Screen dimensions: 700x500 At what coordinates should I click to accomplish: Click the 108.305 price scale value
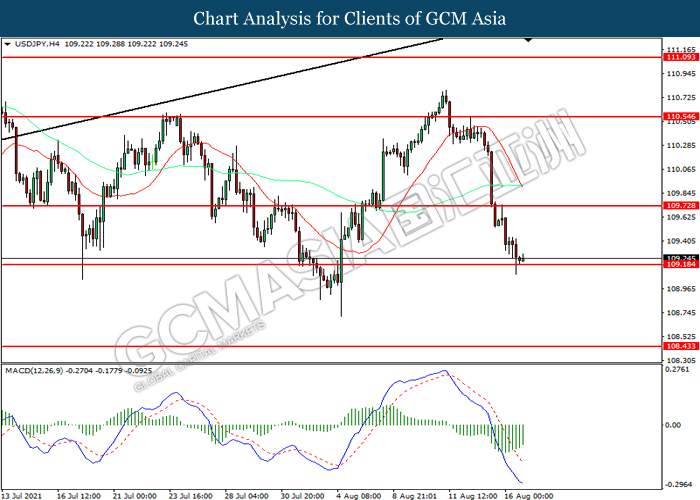(x=681, y=360)
